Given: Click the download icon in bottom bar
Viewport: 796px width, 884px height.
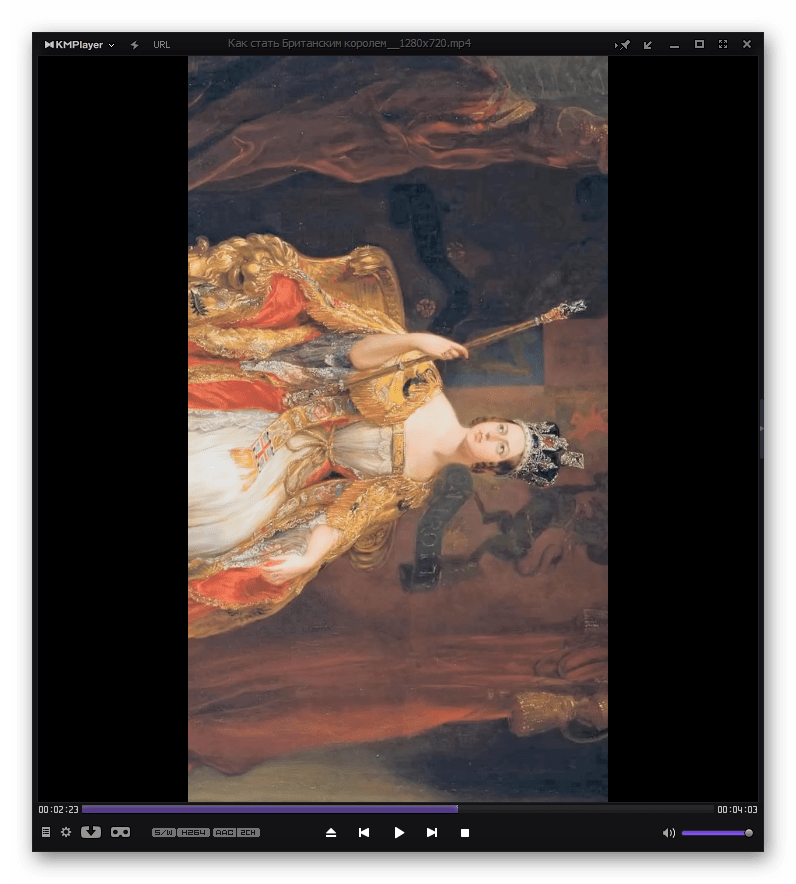Looking at the screenshot, I should pos(91,832).
